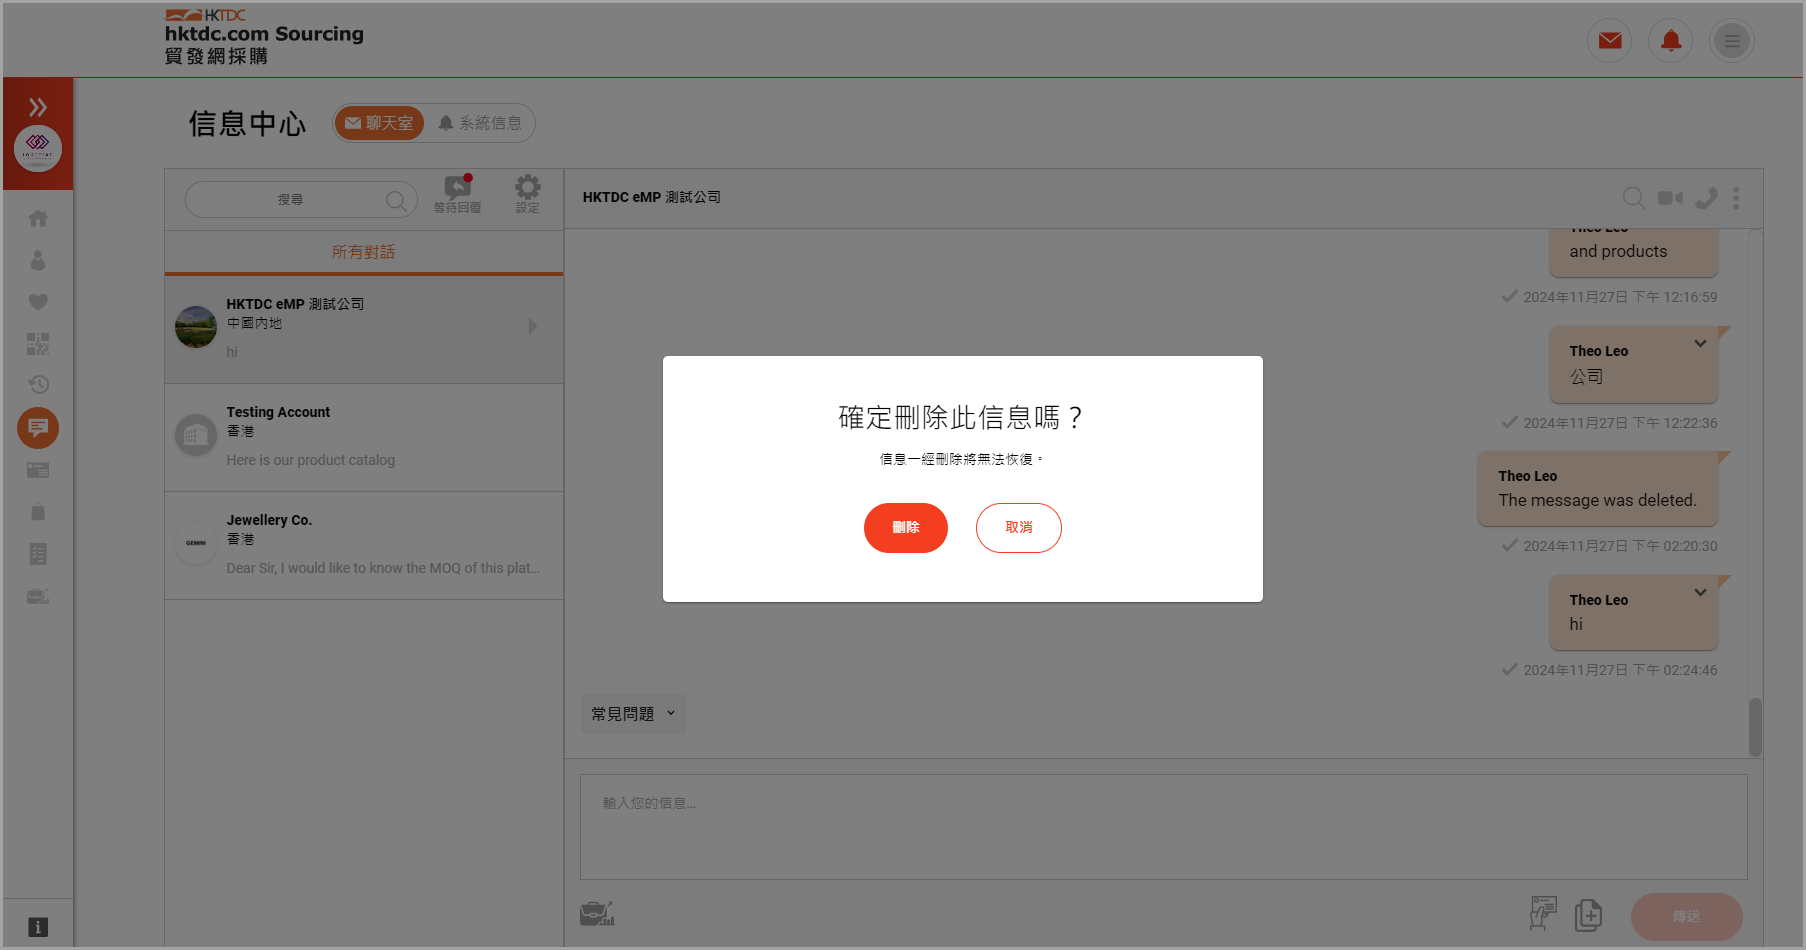Switch to the 系統信息 tab
The width and height of the screenshot is (1806, 950).
click(x=480, y=123)
